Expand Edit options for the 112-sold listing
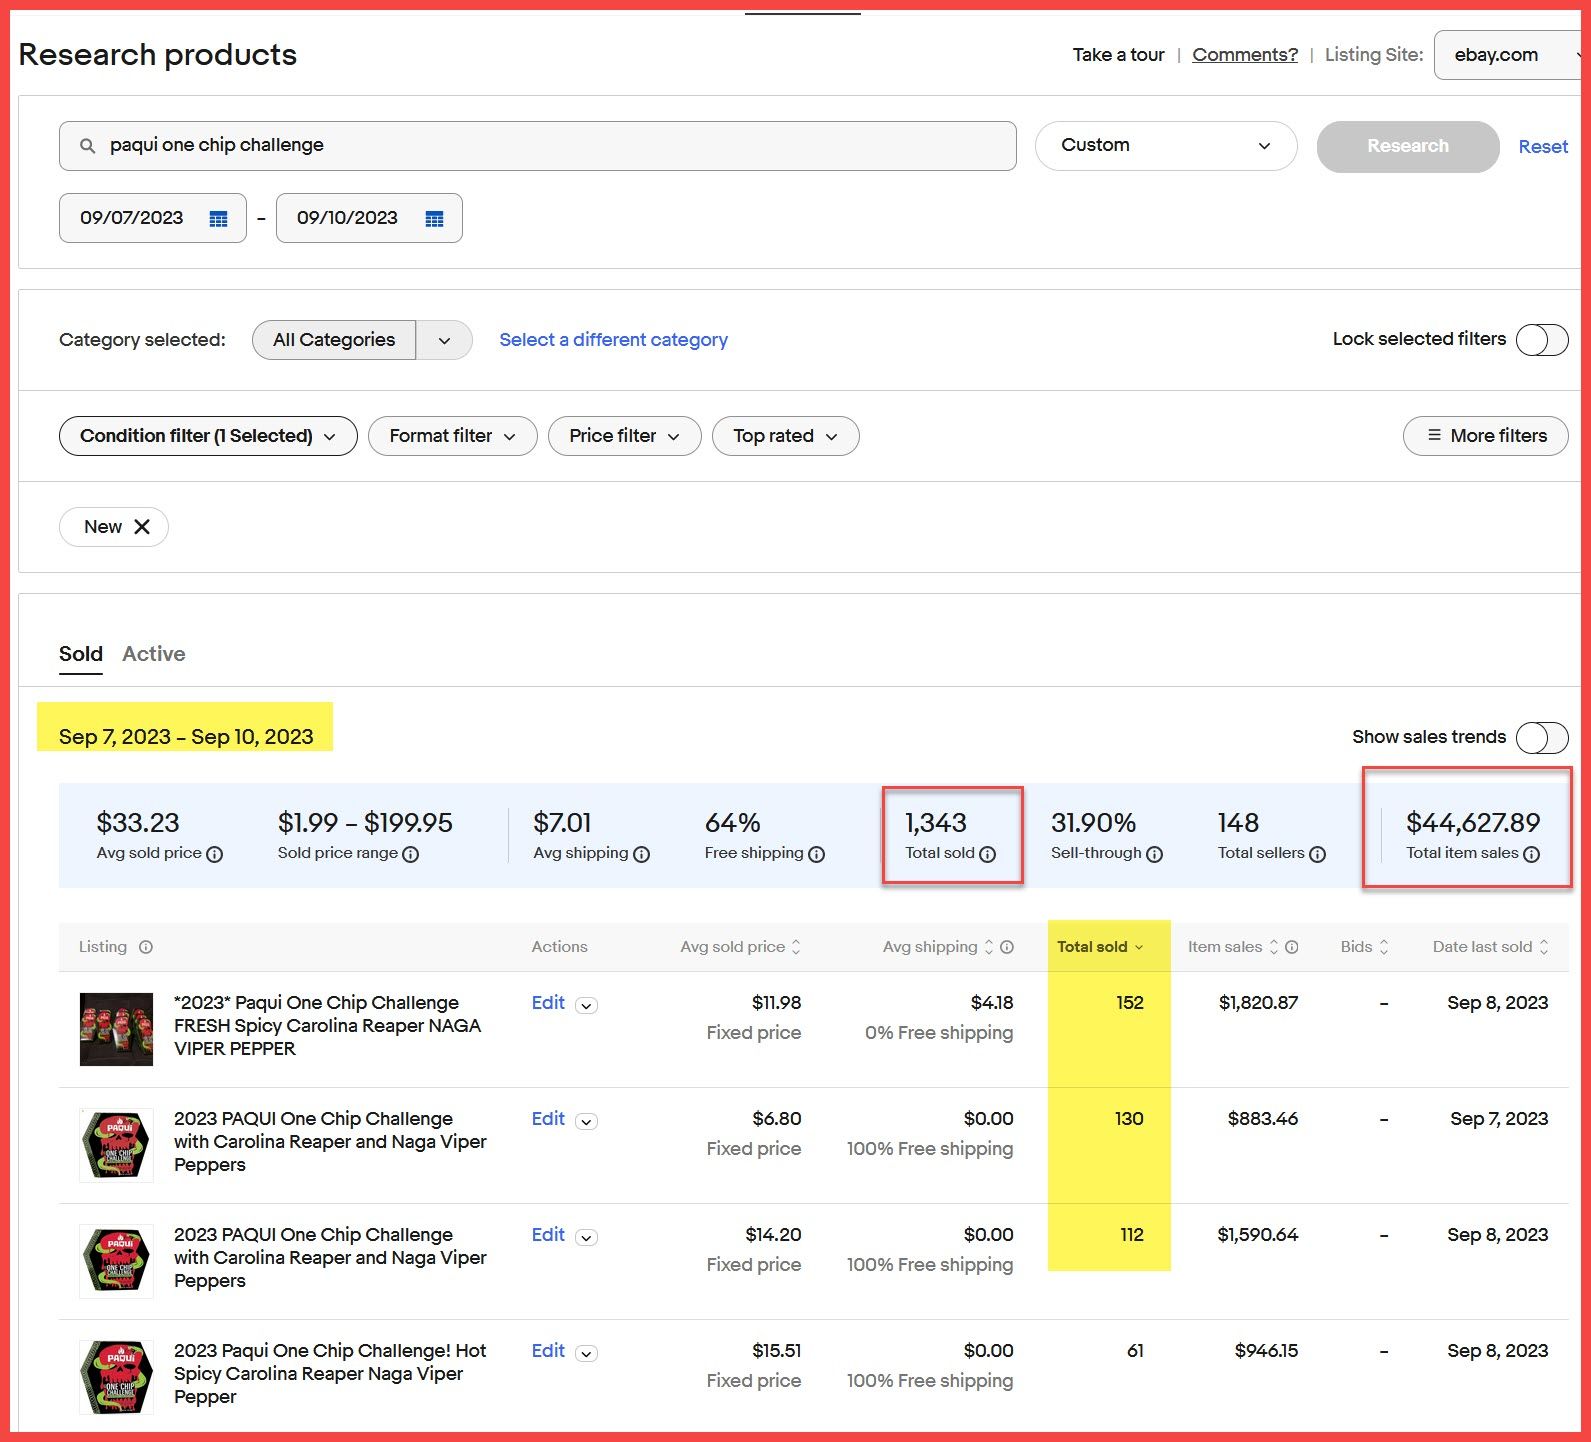 tap(588, 1238)
